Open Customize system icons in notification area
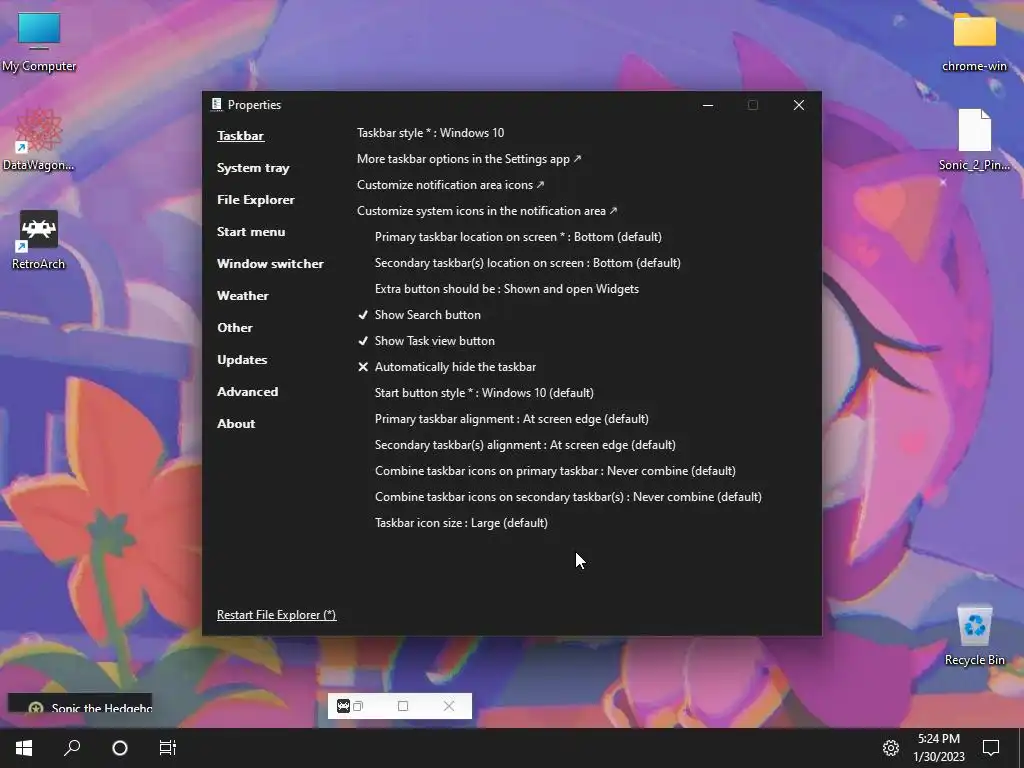 click(x=487, y=211)
